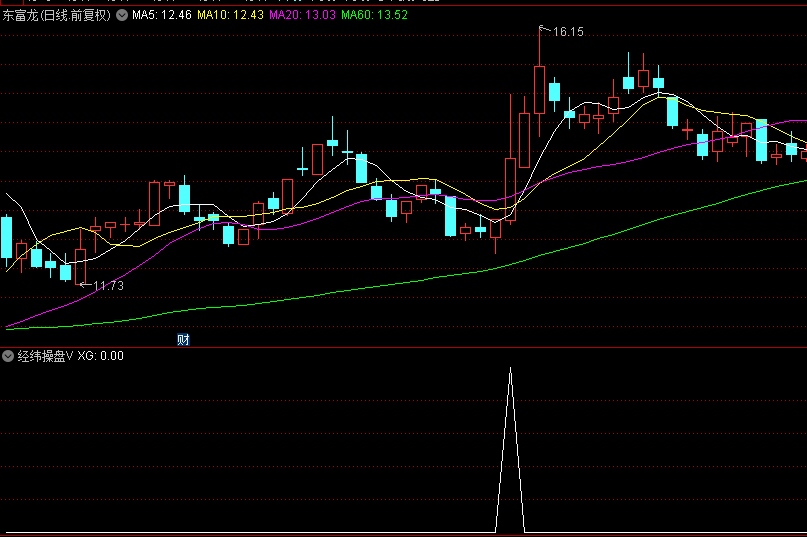Select the 东富龙(日线.前复权) chart title
The height and width of the screenshot is (537, 807).
[x=57, y=15]
